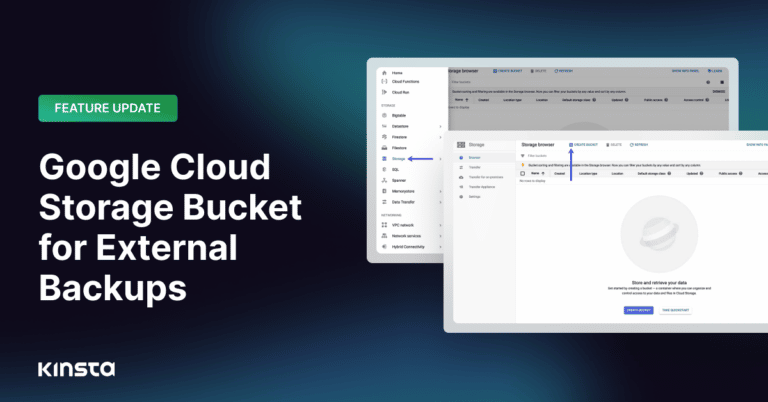Image resolution: width=768 pixels, height=402 pixels.
Task: Open the Learn link in back window
Action: pos(715,71)
